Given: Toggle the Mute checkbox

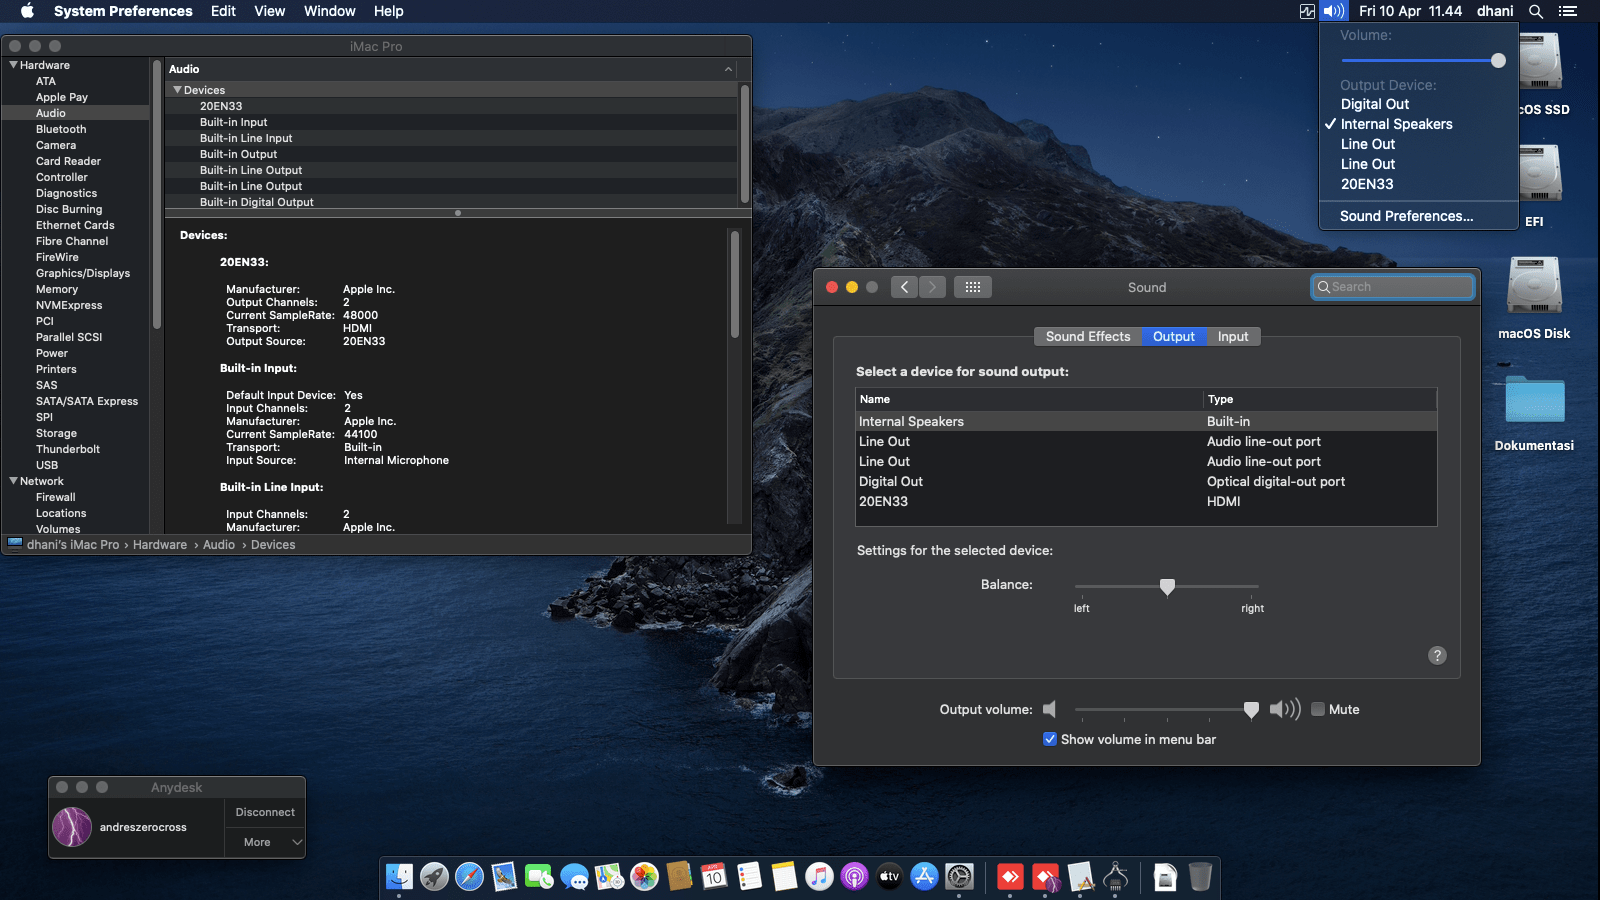Looking at the screenshot, I should pos(1318,709).
